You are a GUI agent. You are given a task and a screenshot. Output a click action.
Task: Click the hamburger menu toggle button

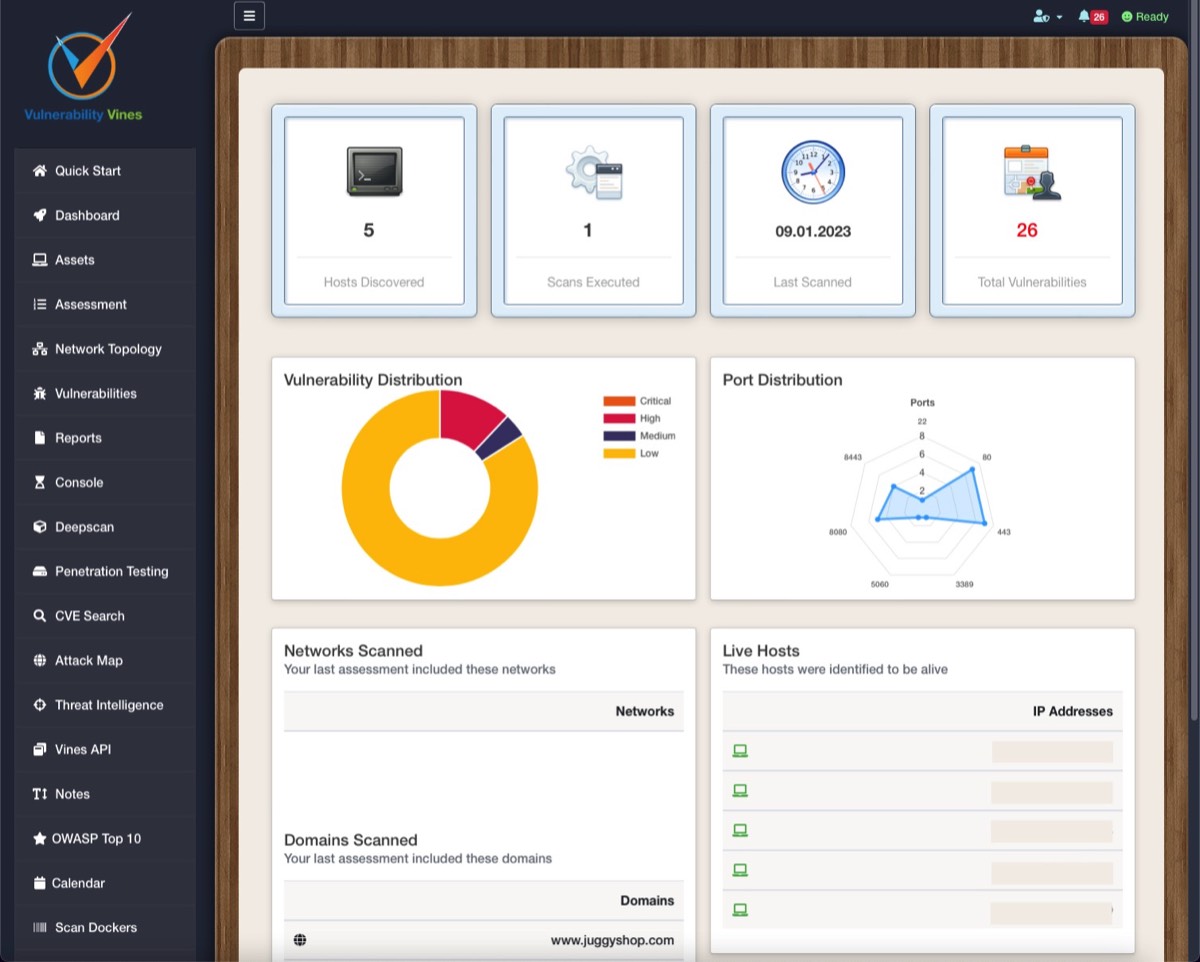[249, 16]
